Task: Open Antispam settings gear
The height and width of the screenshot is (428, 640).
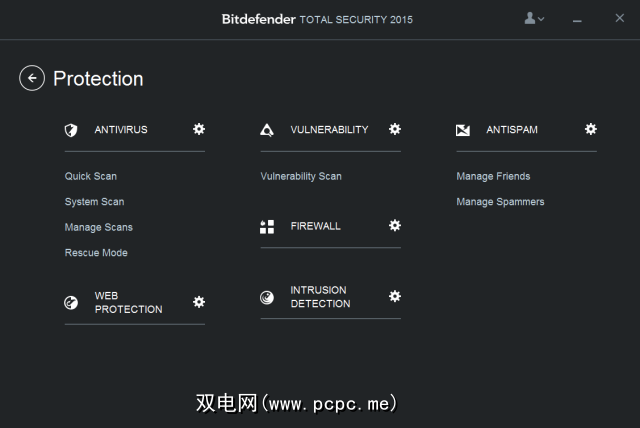Action: (x=591, y=129)
